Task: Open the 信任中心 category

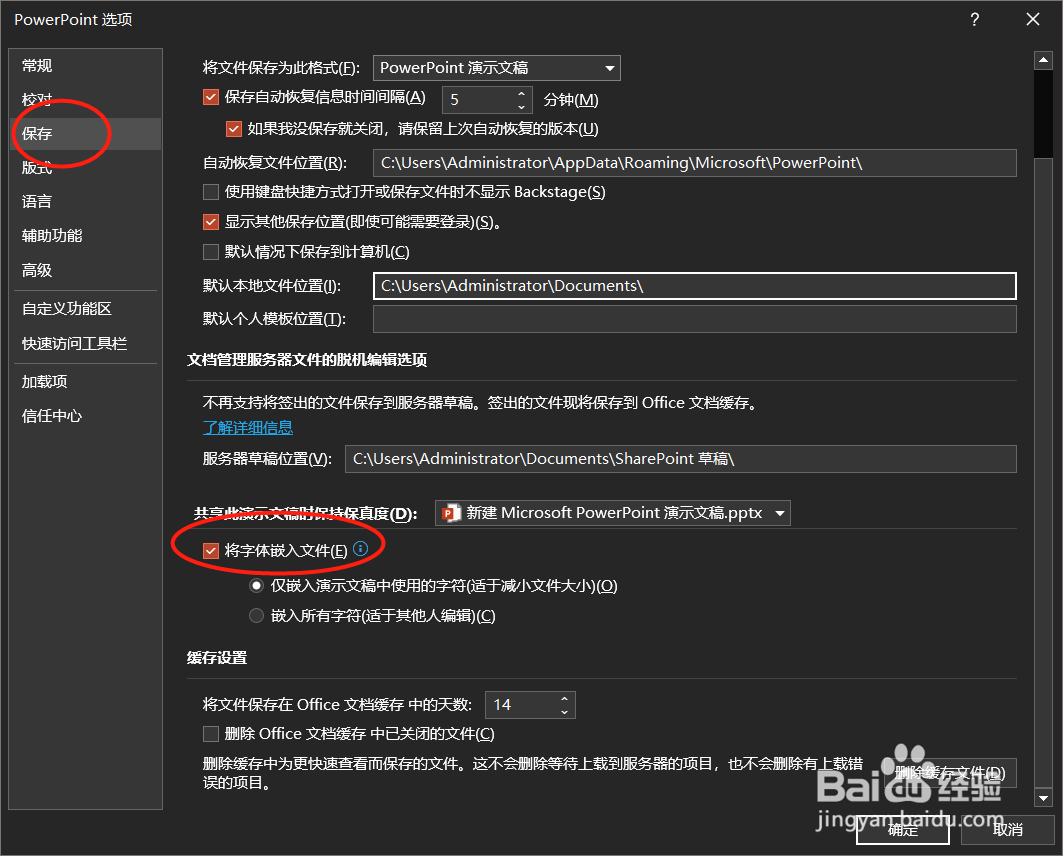Action: (85, 415)
